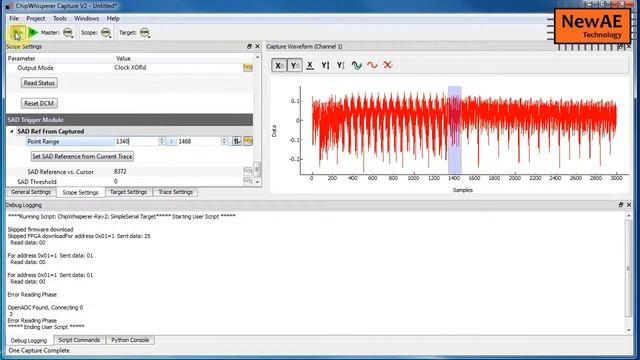This screenshot has height=360, width=640.
Task: Click the green waveform persistence icon
Action: pos(357,65)
